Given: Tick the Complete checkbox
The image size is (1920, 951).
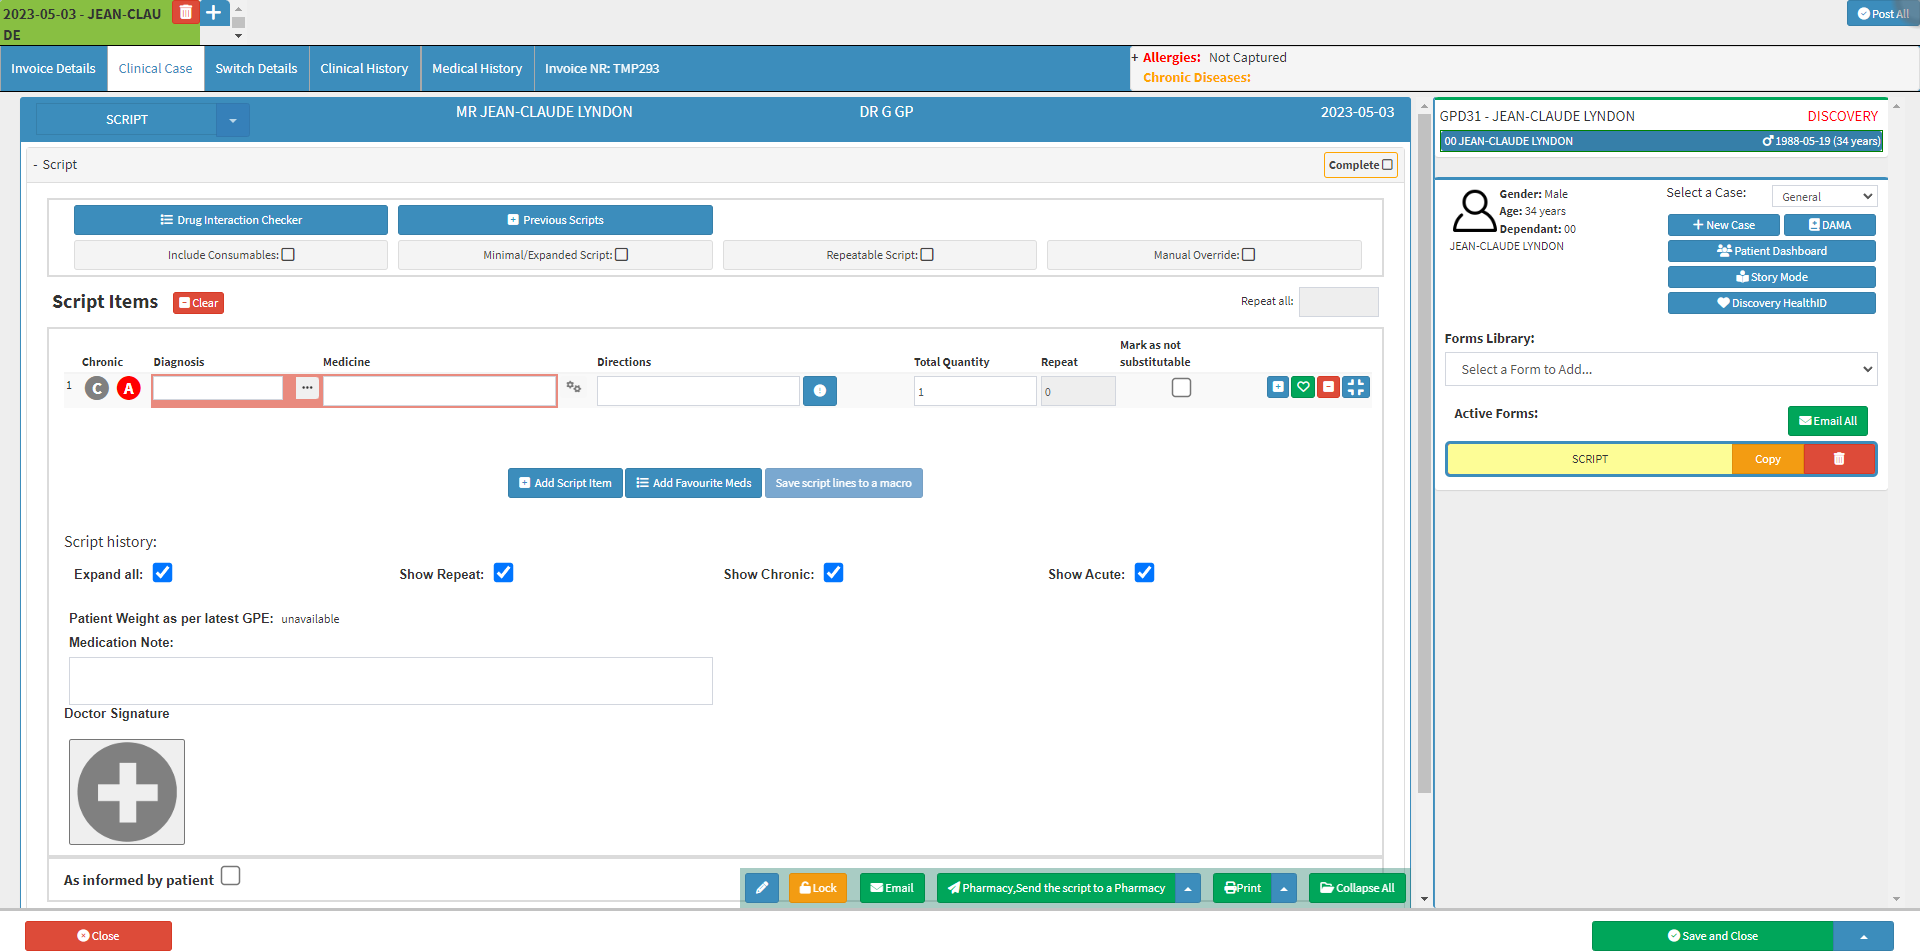Looking at the screenshot, I should [x=1387, y=165].
